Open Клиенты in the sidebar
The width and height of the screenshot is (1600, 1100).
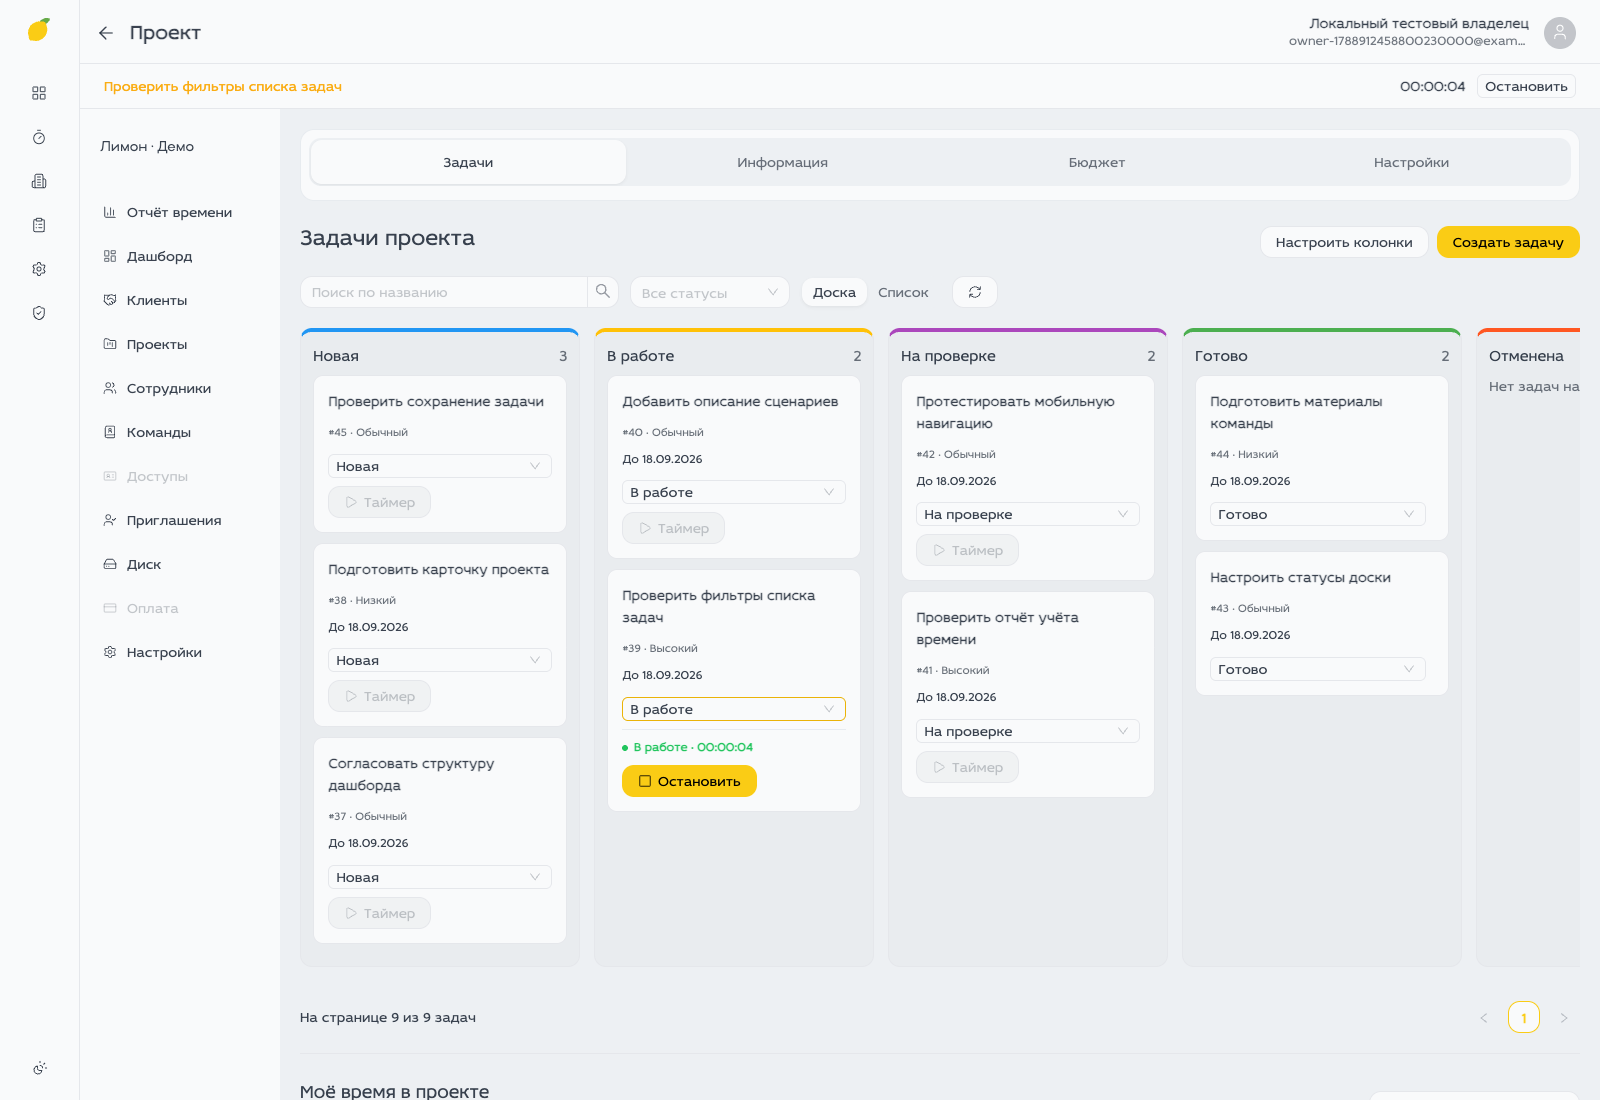pyautogui.click(x=157, y=300)
